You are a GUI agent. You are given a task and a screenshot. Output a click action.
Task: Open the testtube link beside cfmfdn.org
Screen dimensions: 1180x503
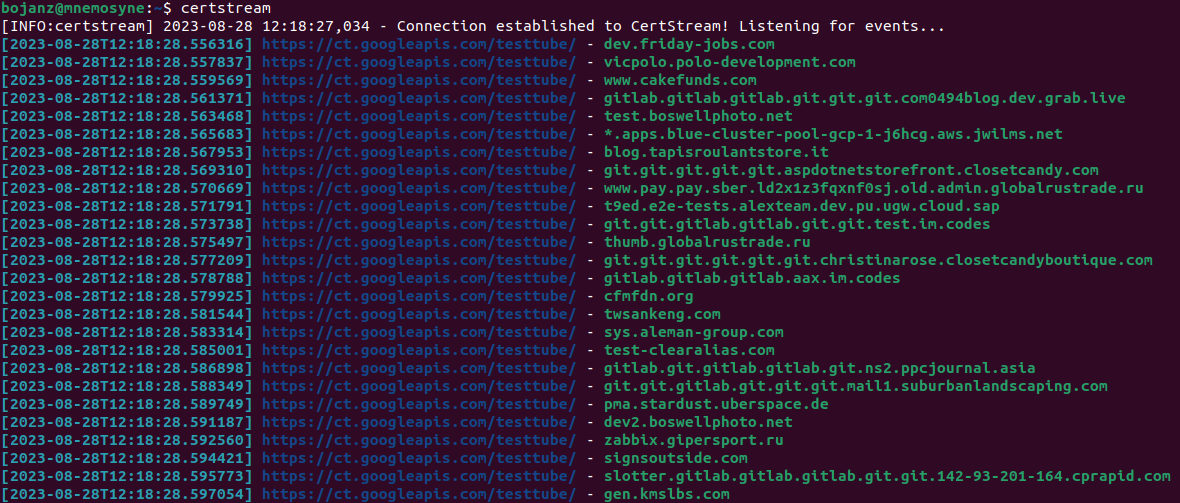(419, 296)
